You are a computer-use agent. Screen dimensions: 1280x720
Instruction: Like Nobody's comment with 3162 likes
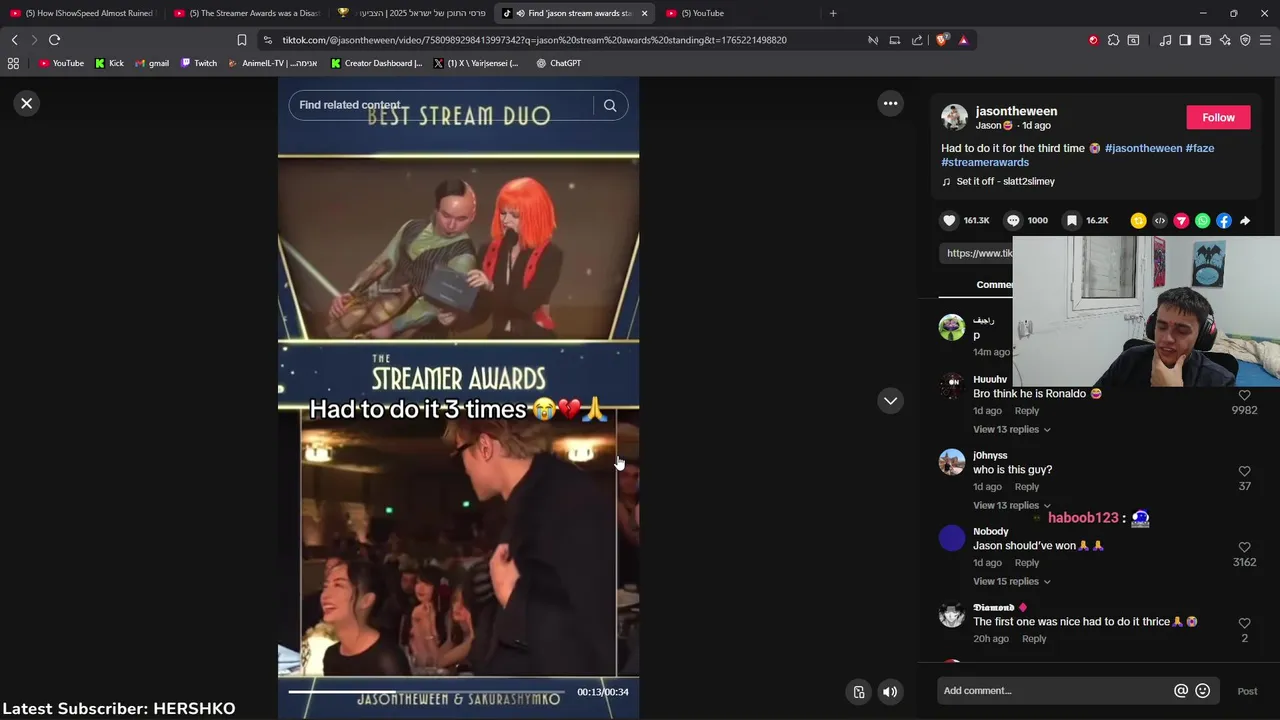(x=1244, y=547)
